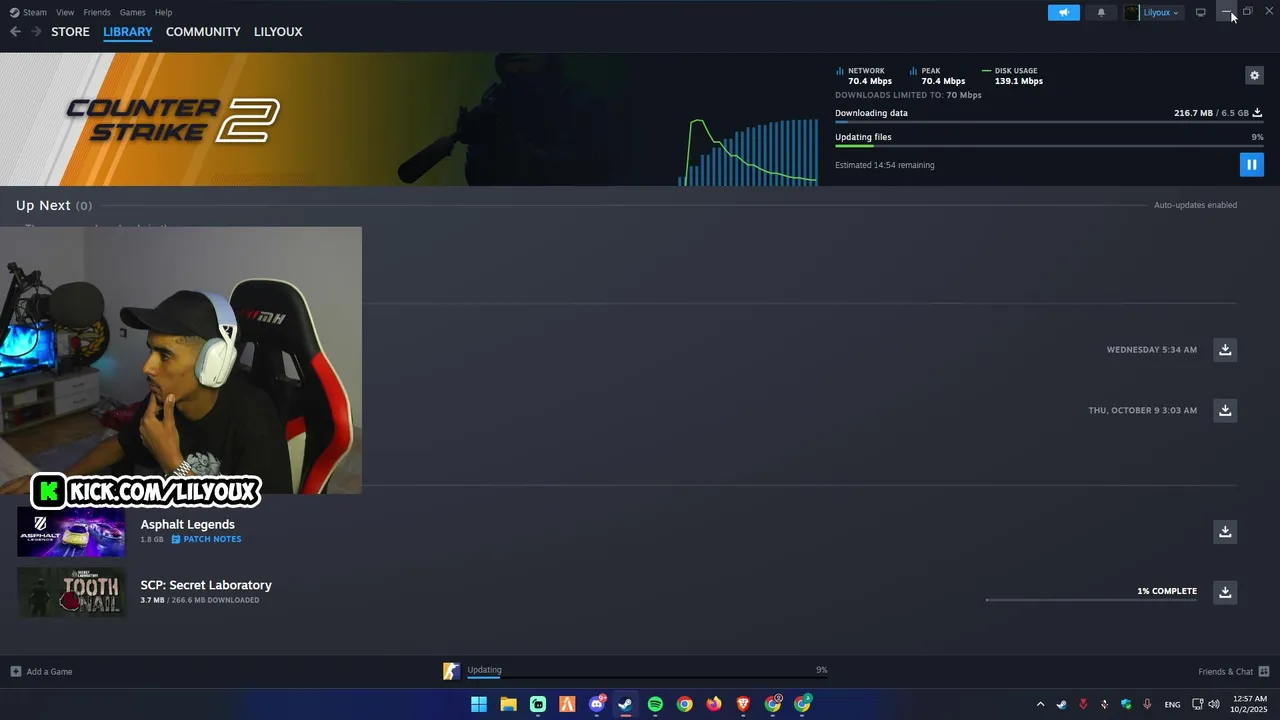The image size is (1280, 720).
Task: Click Steam icon in taskbar
Action: (625, 704)
